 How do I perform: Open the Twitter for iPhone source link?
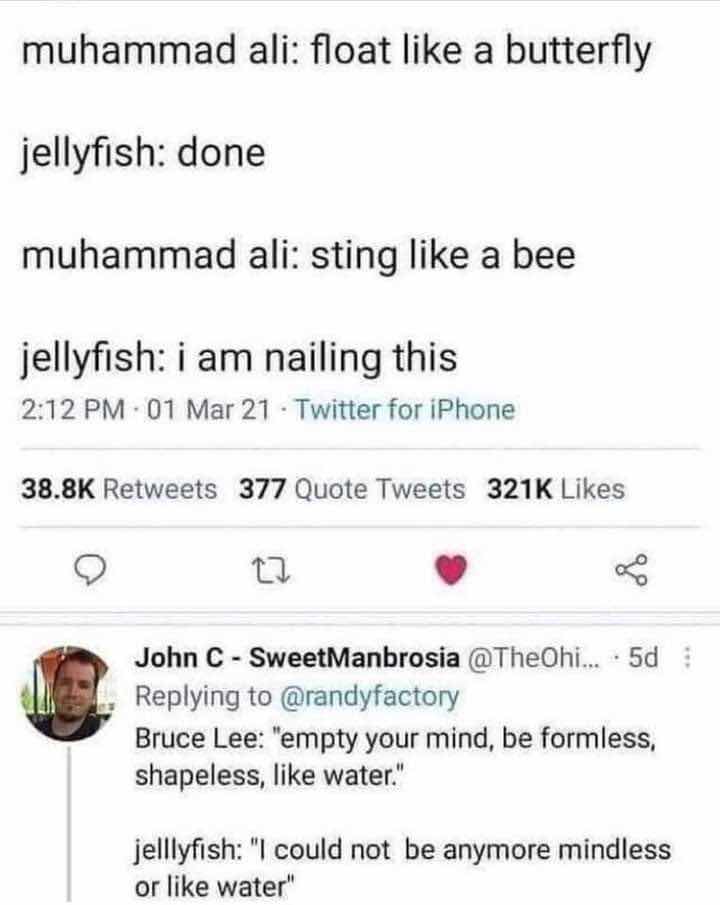pos(405,410)
